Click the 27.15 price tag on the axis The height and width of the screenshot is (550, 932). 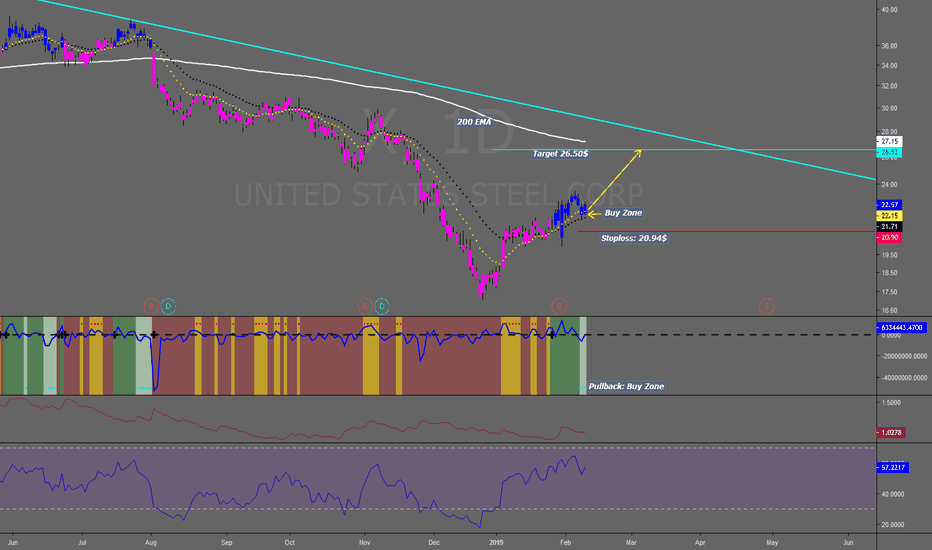coord(889,142)
